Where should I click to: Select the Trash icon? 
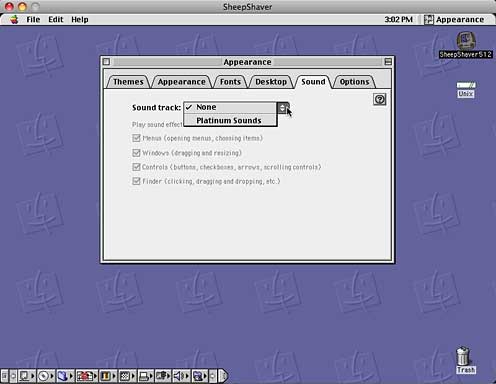point(465,360)
